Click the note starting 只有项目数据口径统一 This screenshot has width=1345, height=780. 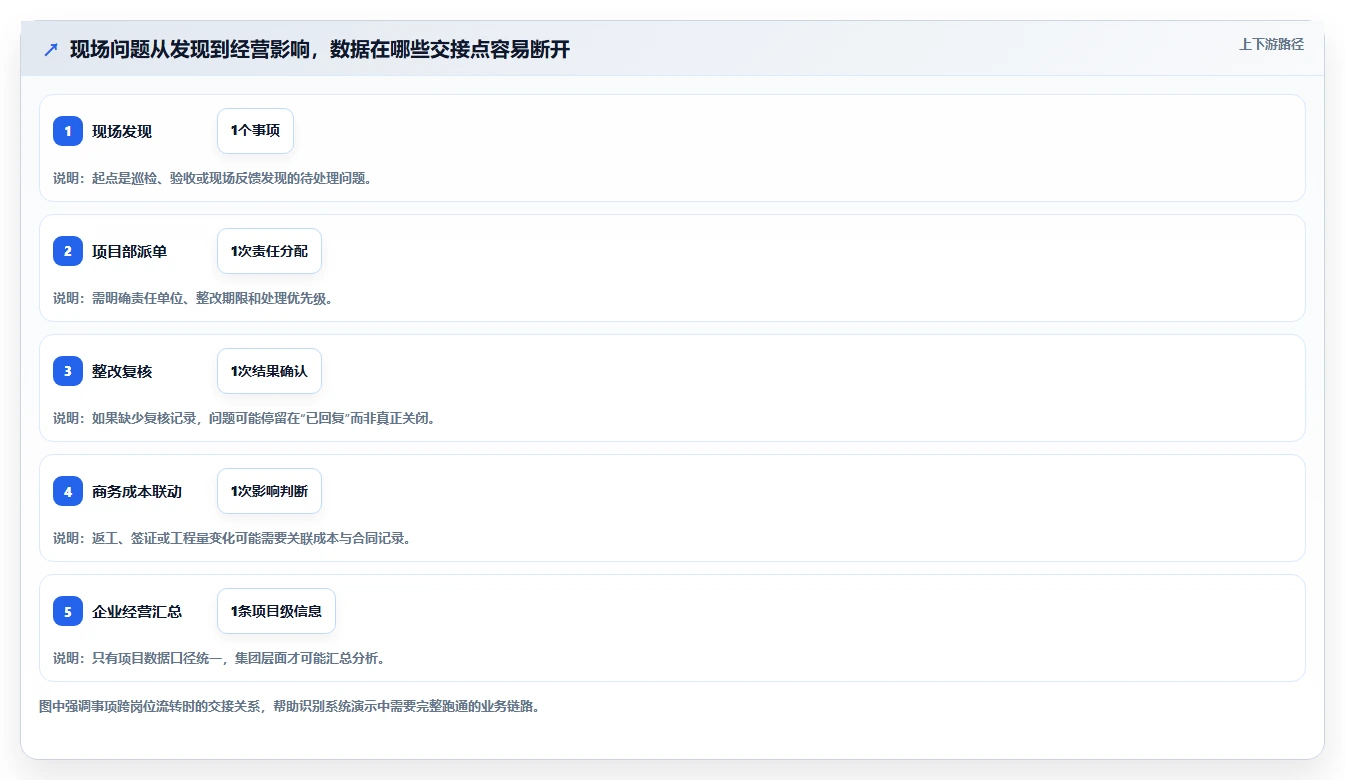[x=219, y=658]
